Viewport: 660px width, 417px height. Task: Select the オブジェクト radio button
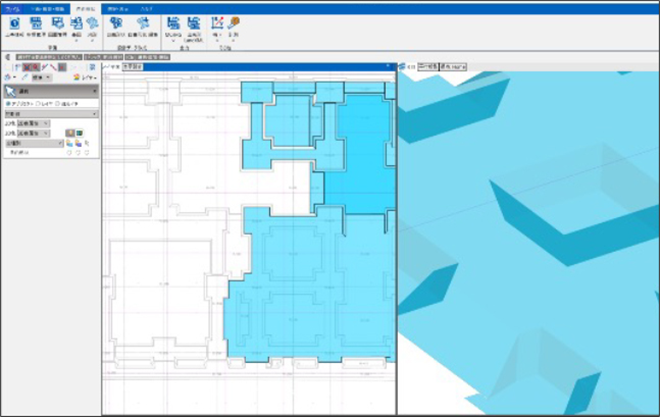point(8,103)
